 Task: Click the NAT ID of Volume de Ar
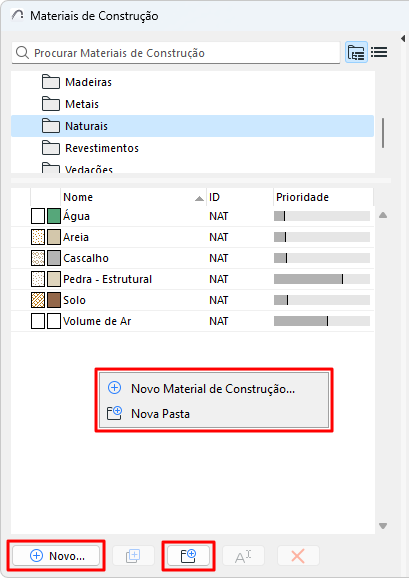tap(219, 321)
